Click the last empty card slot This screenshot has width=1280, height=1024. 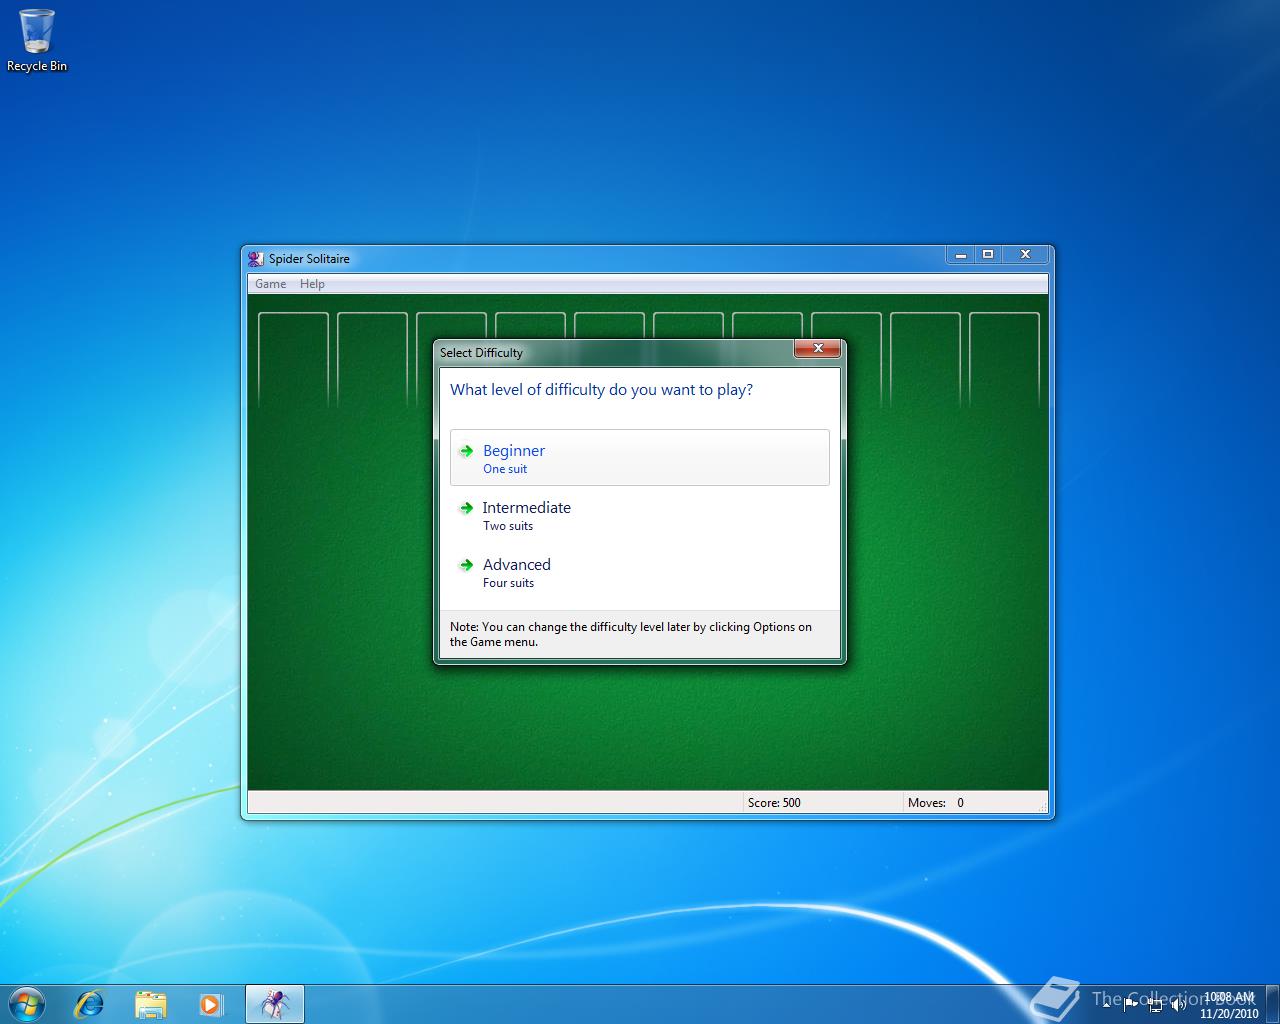(x=1004, y=360)
